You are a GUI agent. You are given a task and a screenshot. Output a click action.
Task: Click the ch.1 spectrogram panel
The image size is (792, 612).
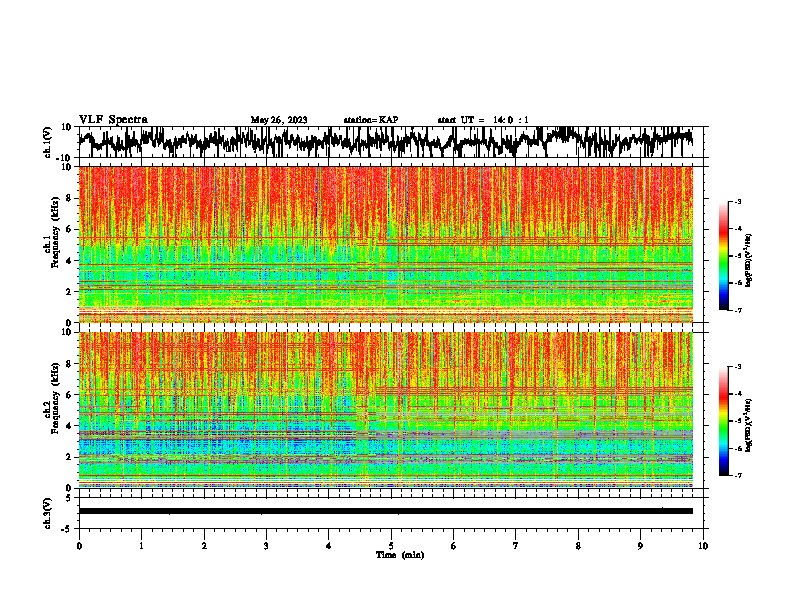[385, 244]
